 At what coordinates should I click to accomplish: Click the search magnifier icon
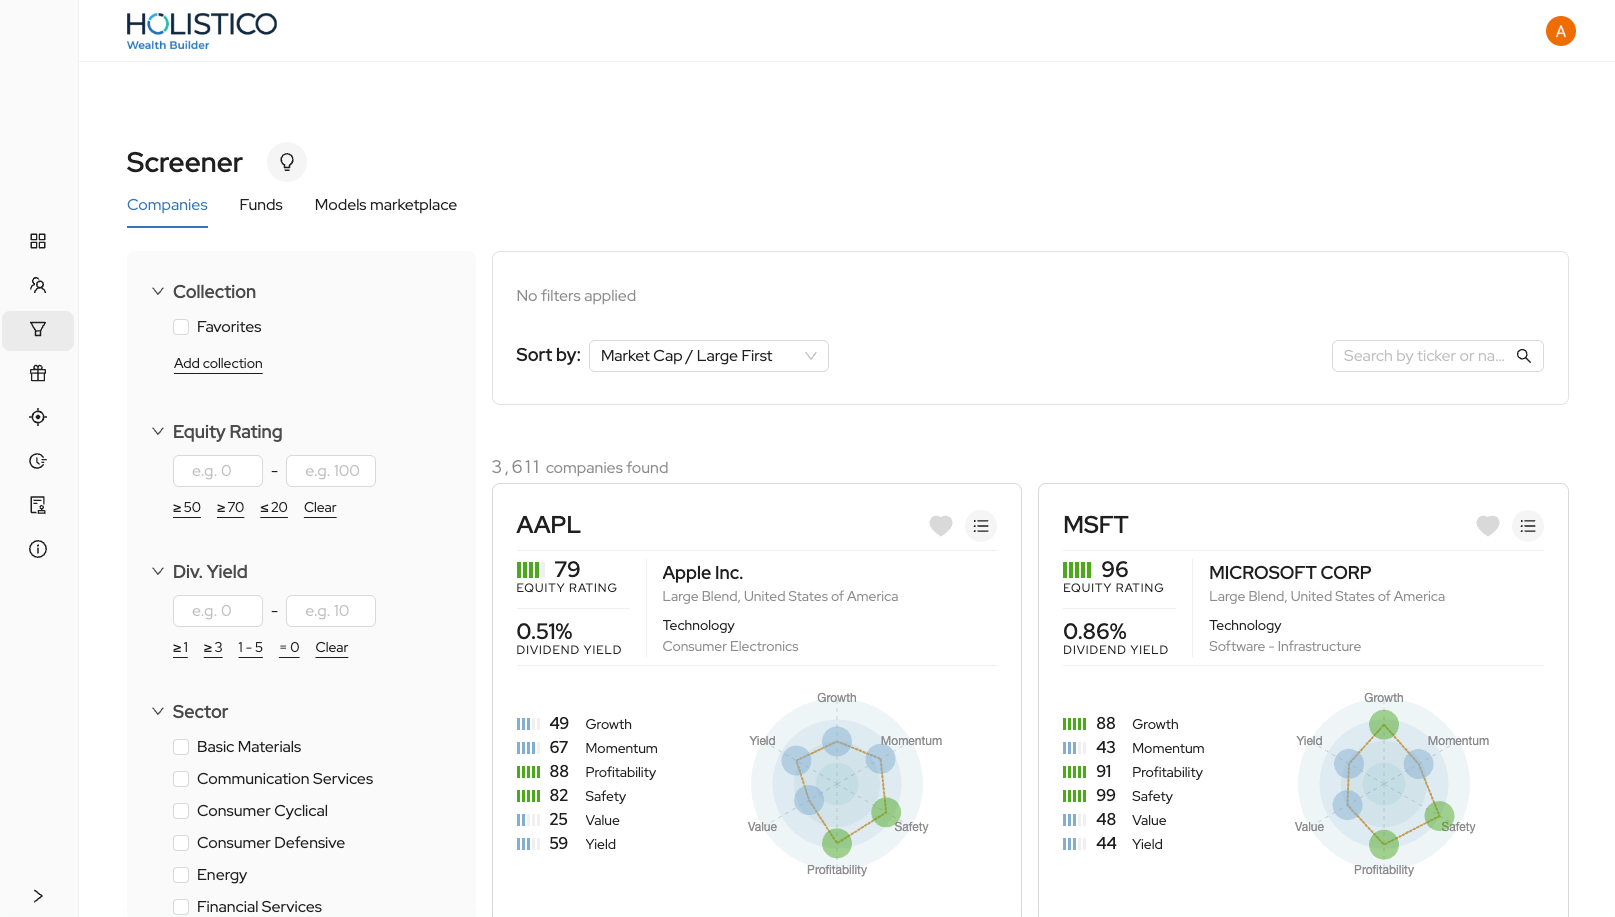pos(1524,356)
